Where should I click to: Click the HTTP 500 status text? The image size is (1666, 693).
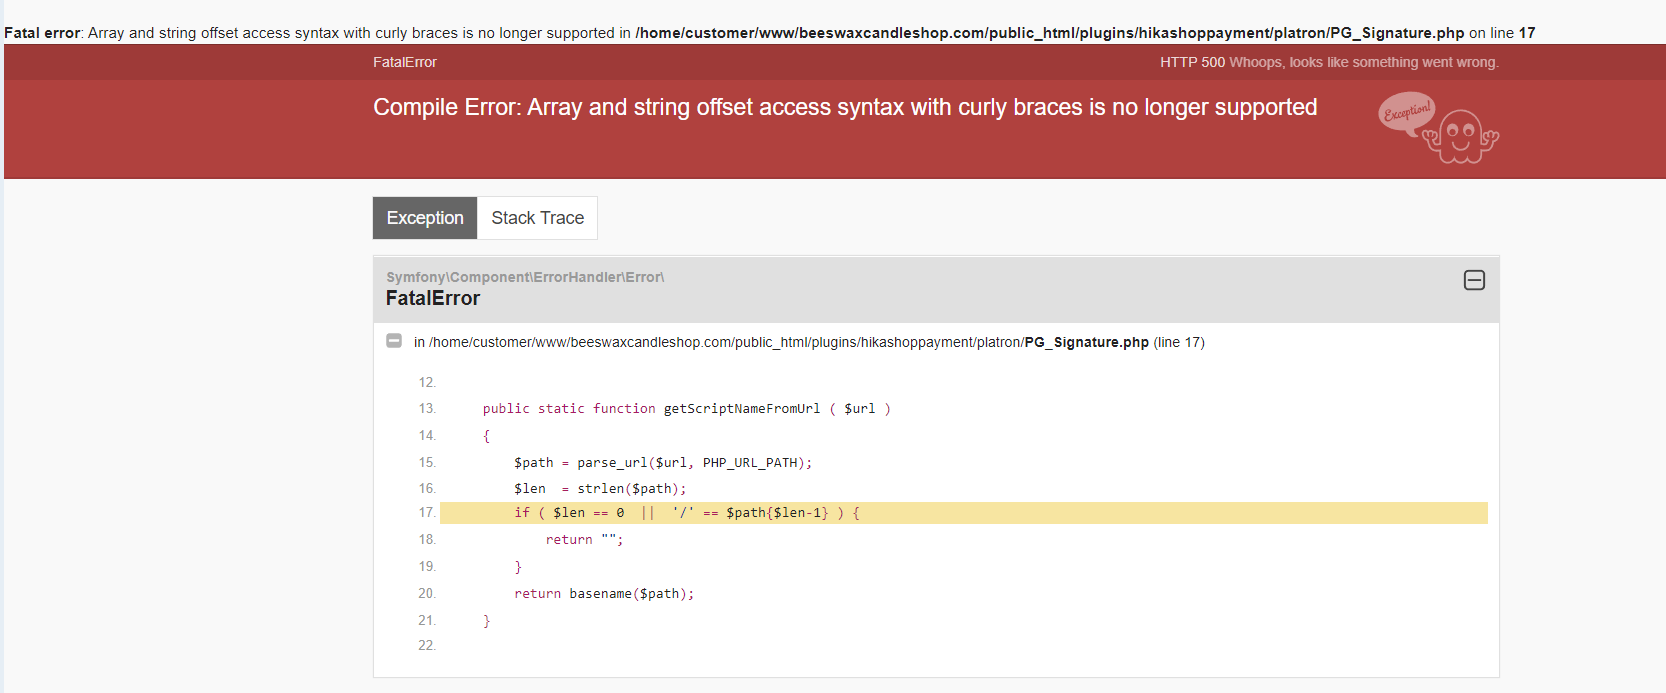tap(1192, 62)
